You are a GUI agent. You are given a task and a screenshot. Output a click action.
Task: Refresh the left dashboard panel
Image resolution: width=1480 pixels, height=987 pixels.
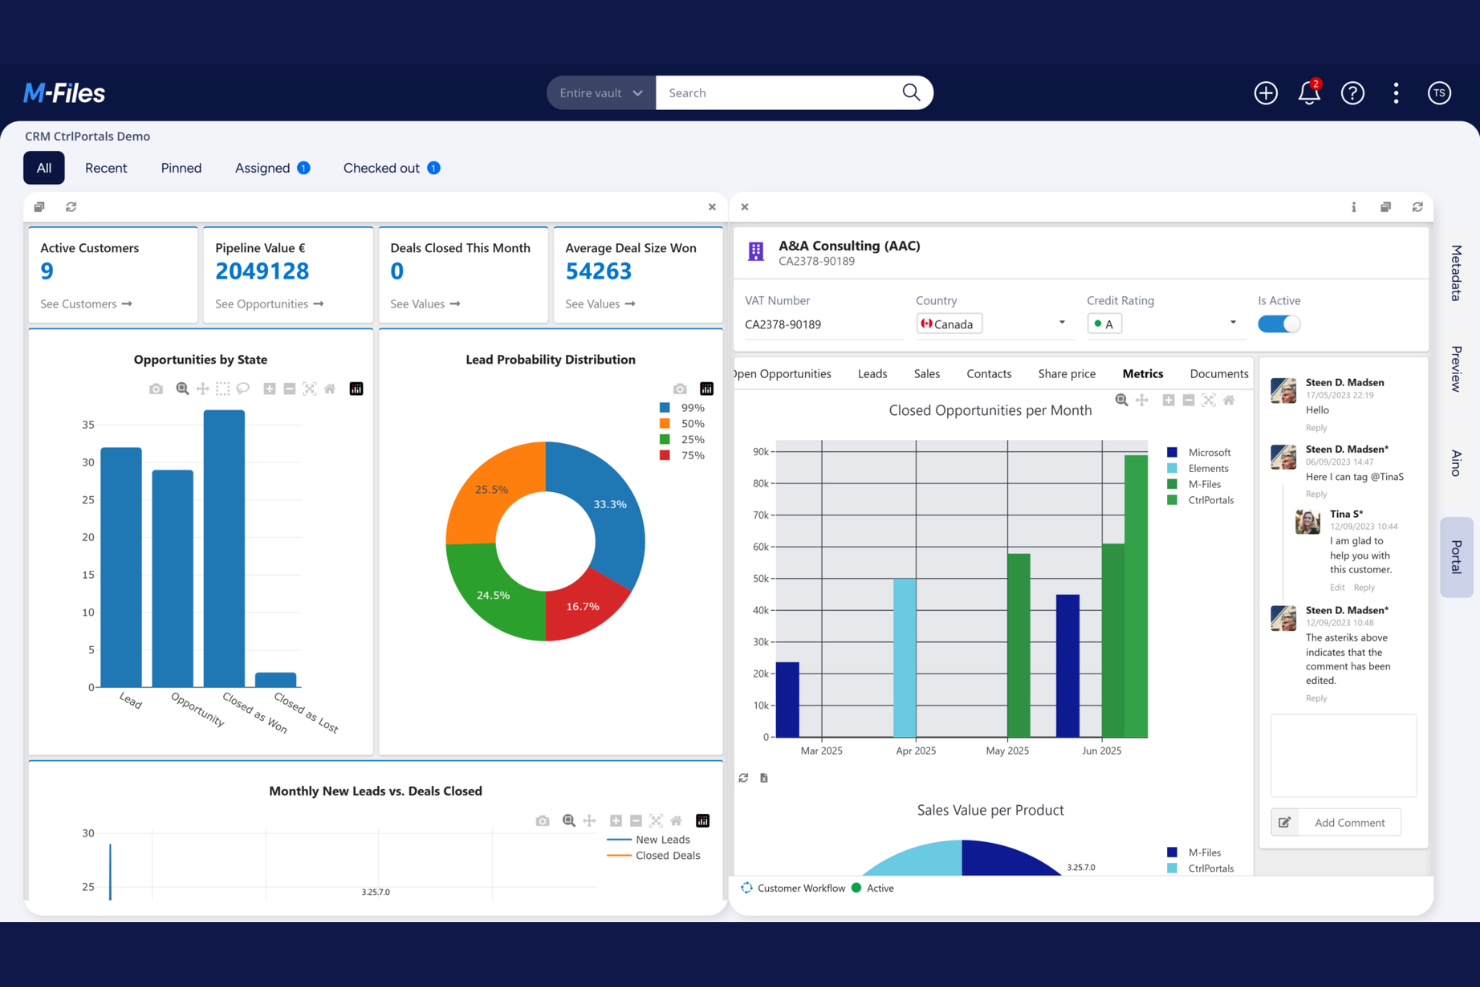tap(71, 207)
